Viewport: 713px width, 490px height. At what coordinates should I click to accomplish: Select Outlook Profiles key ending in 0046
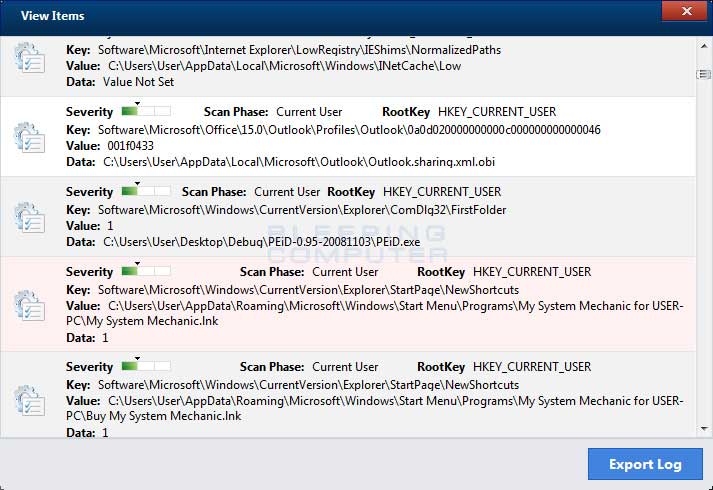coord(349,130)
